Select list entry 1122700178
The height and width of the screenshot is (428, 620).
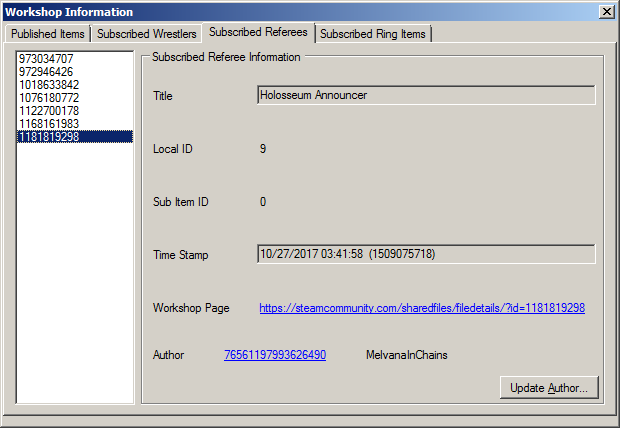pyautogui.click(x=49, y=111)
